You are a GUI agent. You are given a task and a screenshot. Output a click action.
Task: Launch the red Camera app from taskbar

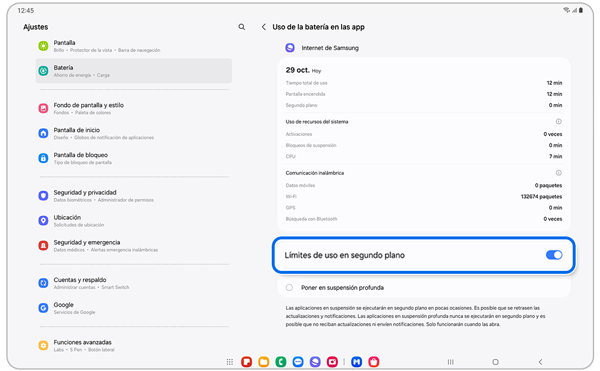tap(333, 362)
